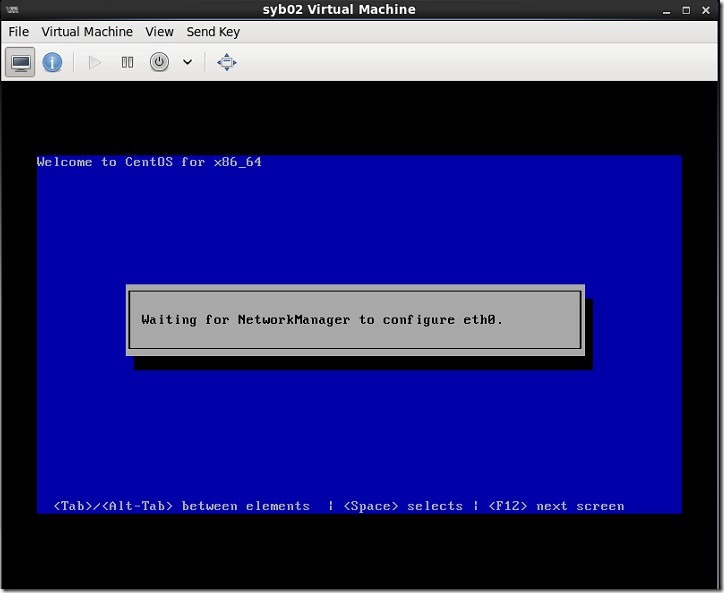Viewport: 724px width, 593px height.
Task: Maximize the syb02 Virtual Machine window
Action: pos(686,10)
